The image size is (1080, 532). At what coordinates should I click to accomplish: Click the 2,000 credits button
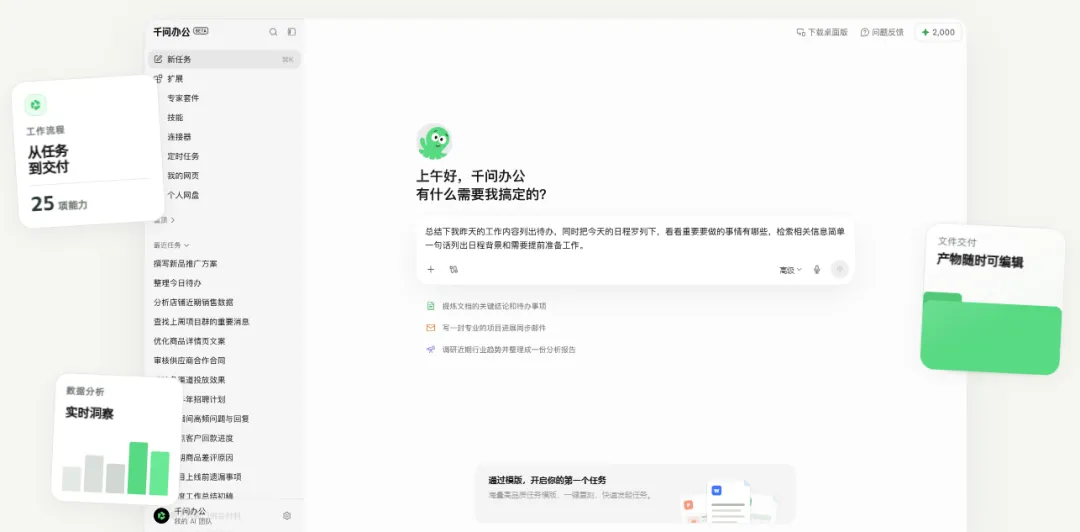[x=938, y=32]
